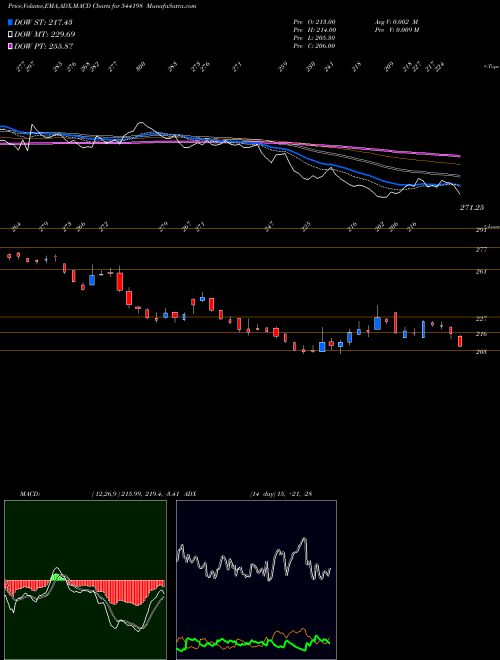Click the MACD panel heading label
The width and height of the screenshot is (500, 660).
29,494
